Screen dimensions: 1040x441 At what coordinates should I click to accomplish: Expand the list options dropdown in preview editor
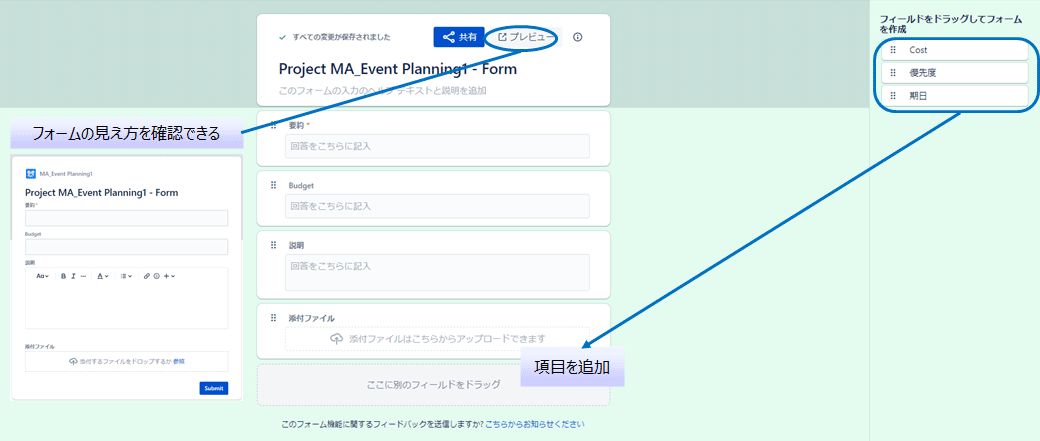click(x=126, y=275)
